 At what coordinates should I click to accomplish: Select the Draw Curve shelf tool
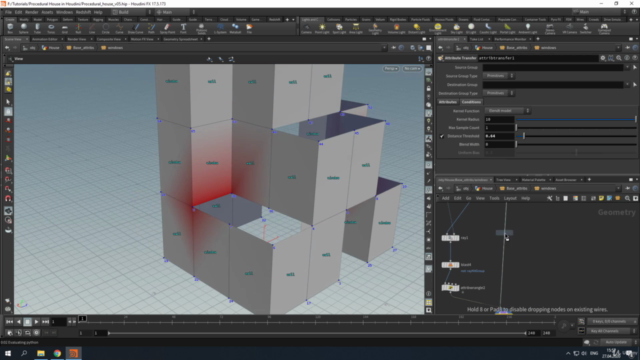pyautogui.click(x=136, y=28)
